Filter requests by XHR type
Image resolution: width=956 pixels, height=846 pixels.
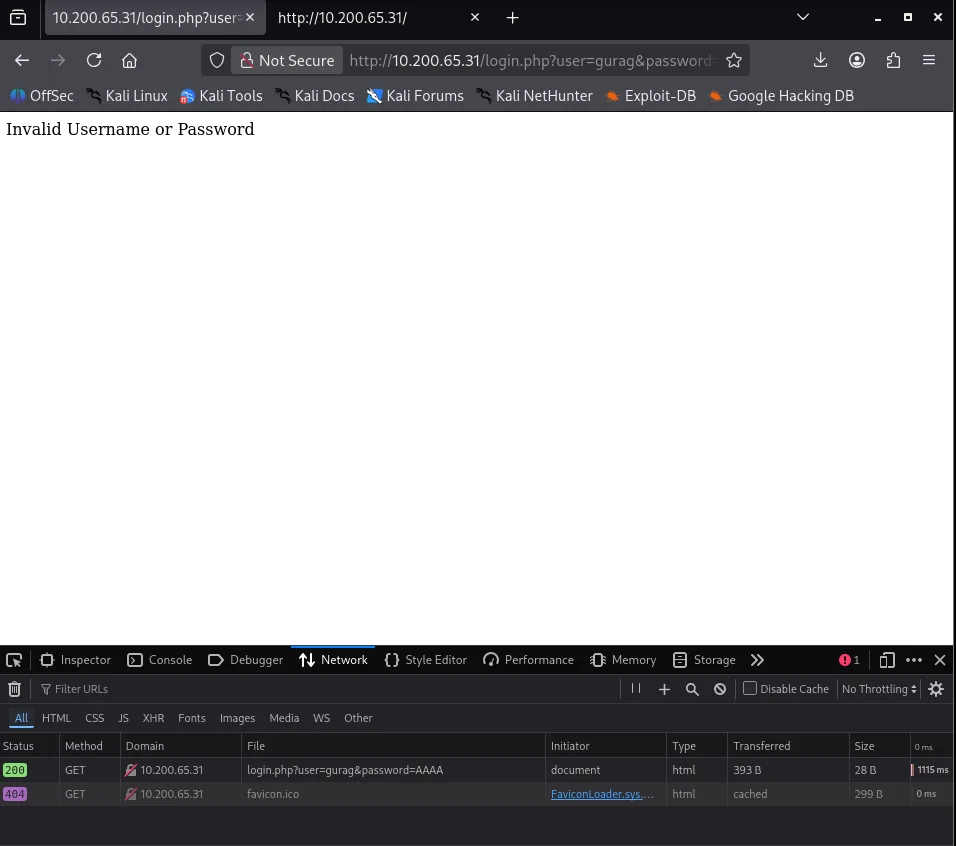pos(153,718)
